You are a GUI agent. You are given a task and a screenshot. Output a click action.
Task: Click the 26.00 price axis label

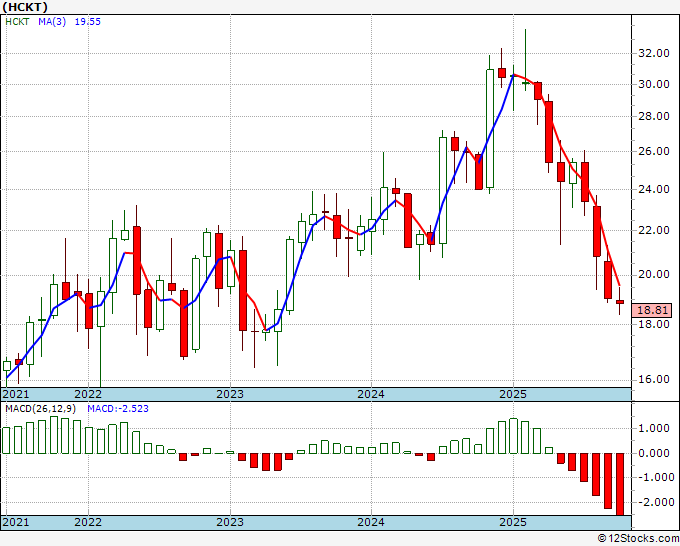654,151
